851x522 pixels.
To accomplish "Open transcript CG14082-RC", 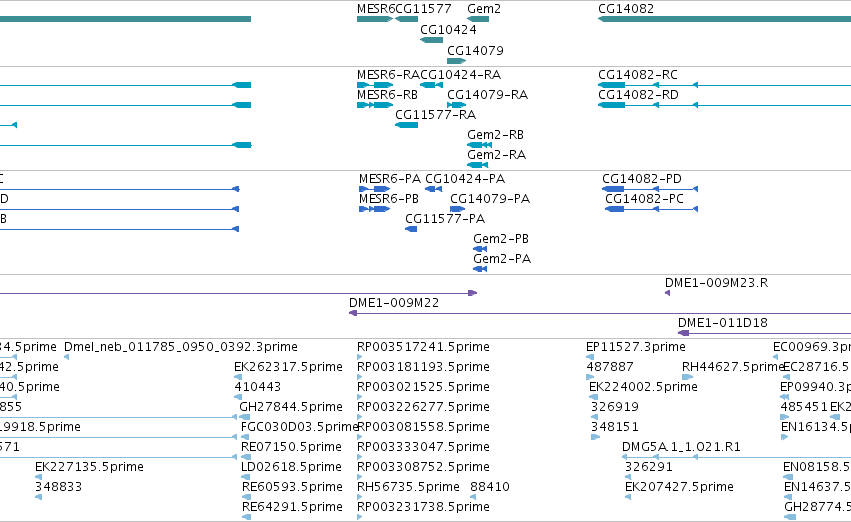I will (638, 74).
